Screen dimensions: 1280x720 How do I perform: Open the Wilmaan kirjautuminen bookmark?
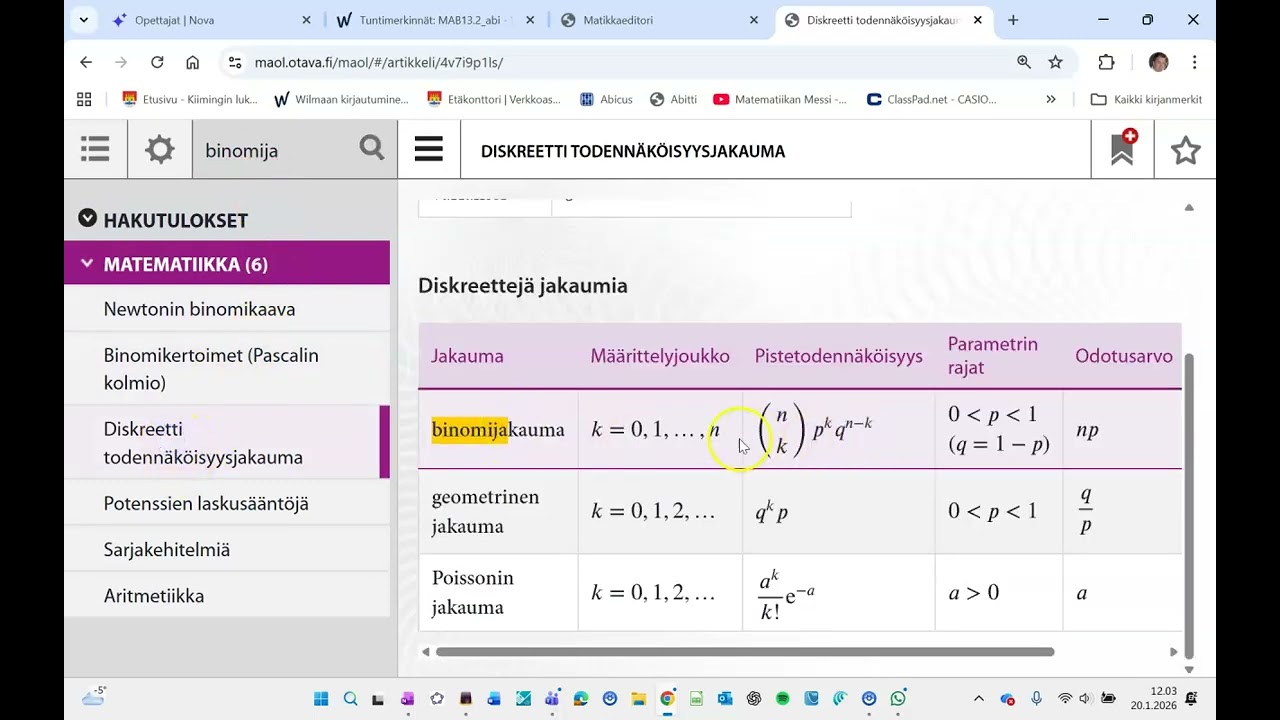pyautogui.click(x=342, y=99)
